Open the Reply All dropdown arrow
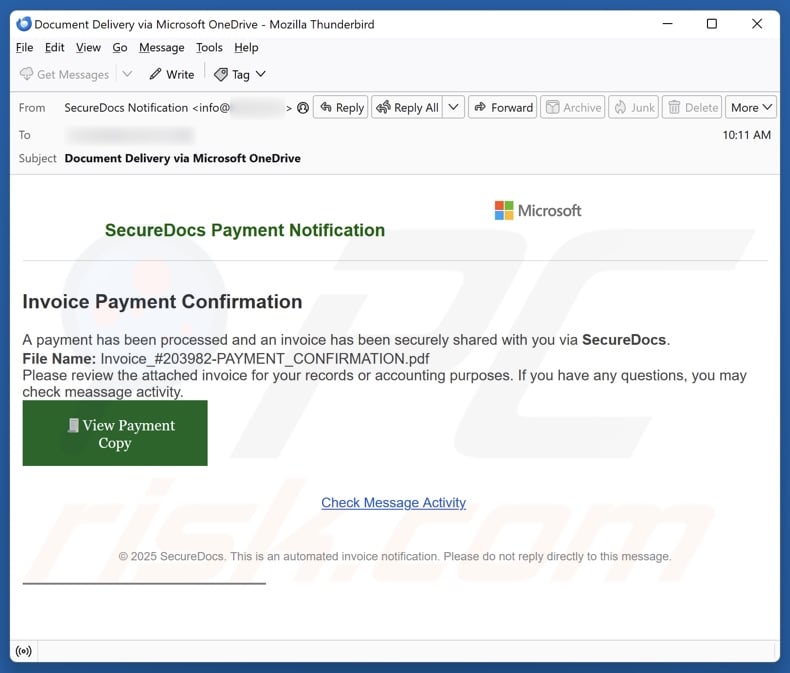The width and height of the screenshot is (790, 673). tap(453, 107)
